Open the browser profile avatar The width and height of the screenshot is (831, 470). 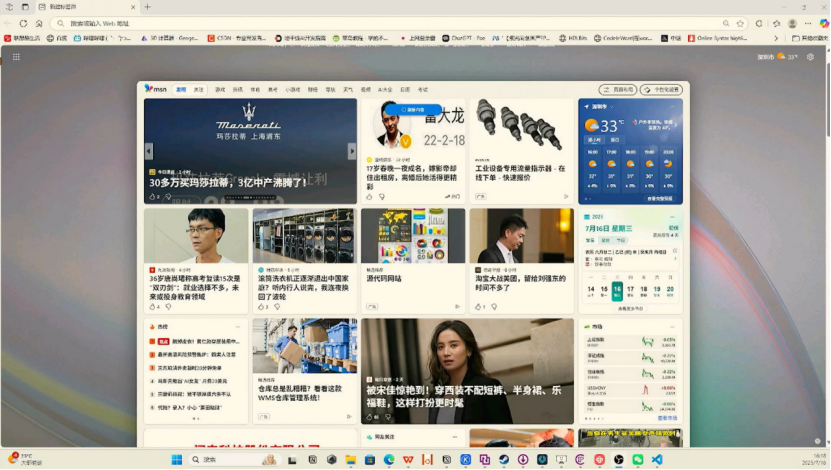coord(792,23)
